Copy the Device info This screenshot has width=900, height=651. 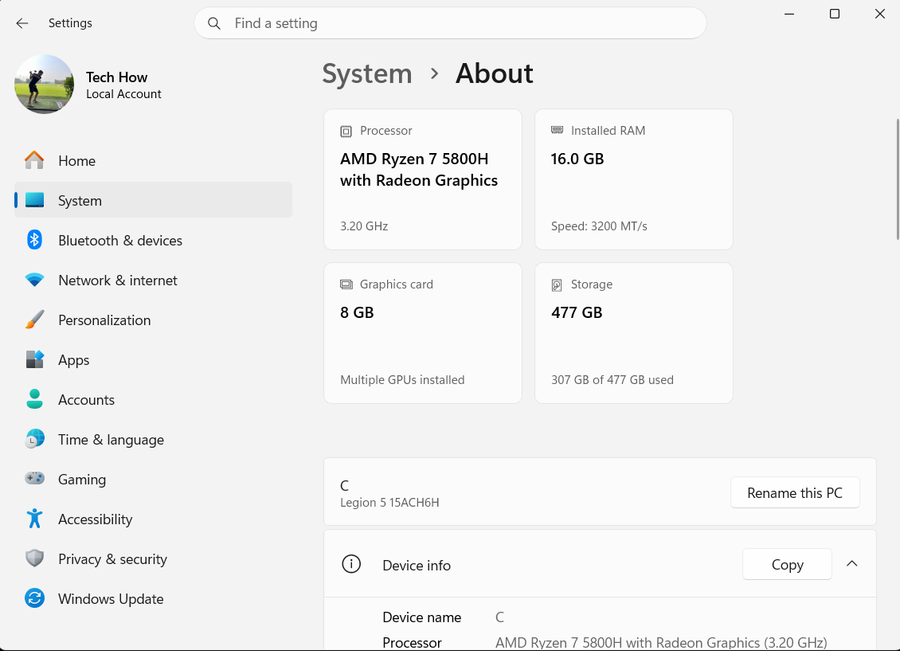(787, 564)
